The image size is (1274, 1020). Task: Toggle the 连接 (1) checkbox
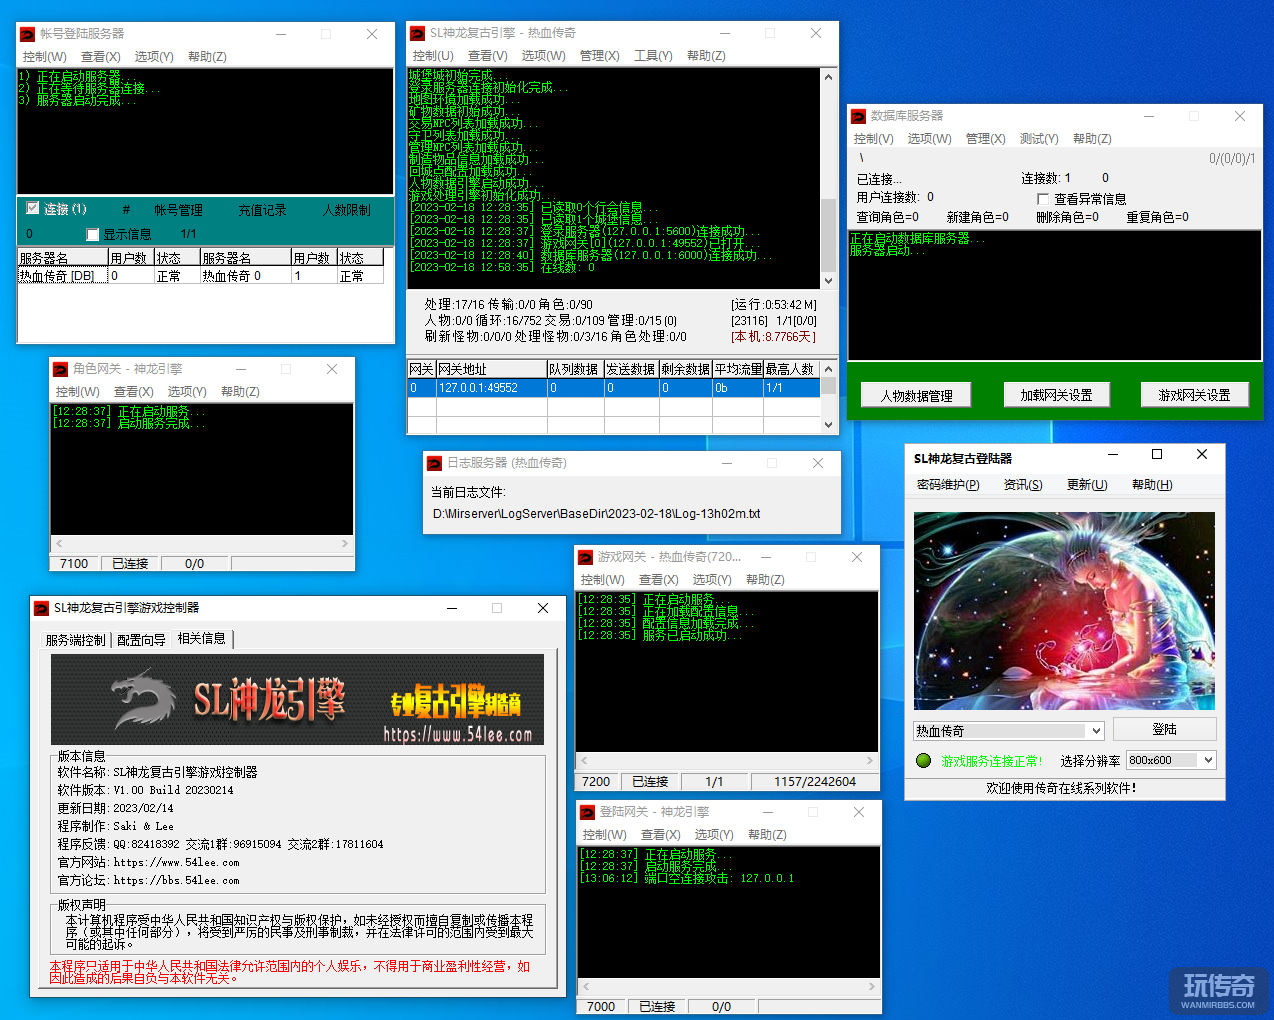(33, 208)
